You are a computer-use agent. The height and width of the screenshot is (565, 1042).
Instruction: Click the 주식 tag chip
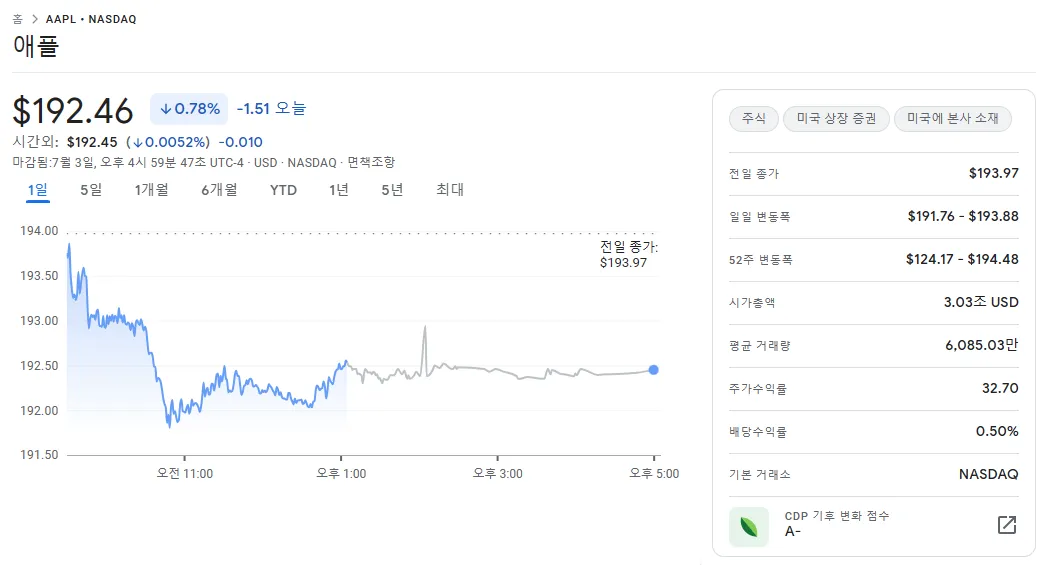pos(753,119)
